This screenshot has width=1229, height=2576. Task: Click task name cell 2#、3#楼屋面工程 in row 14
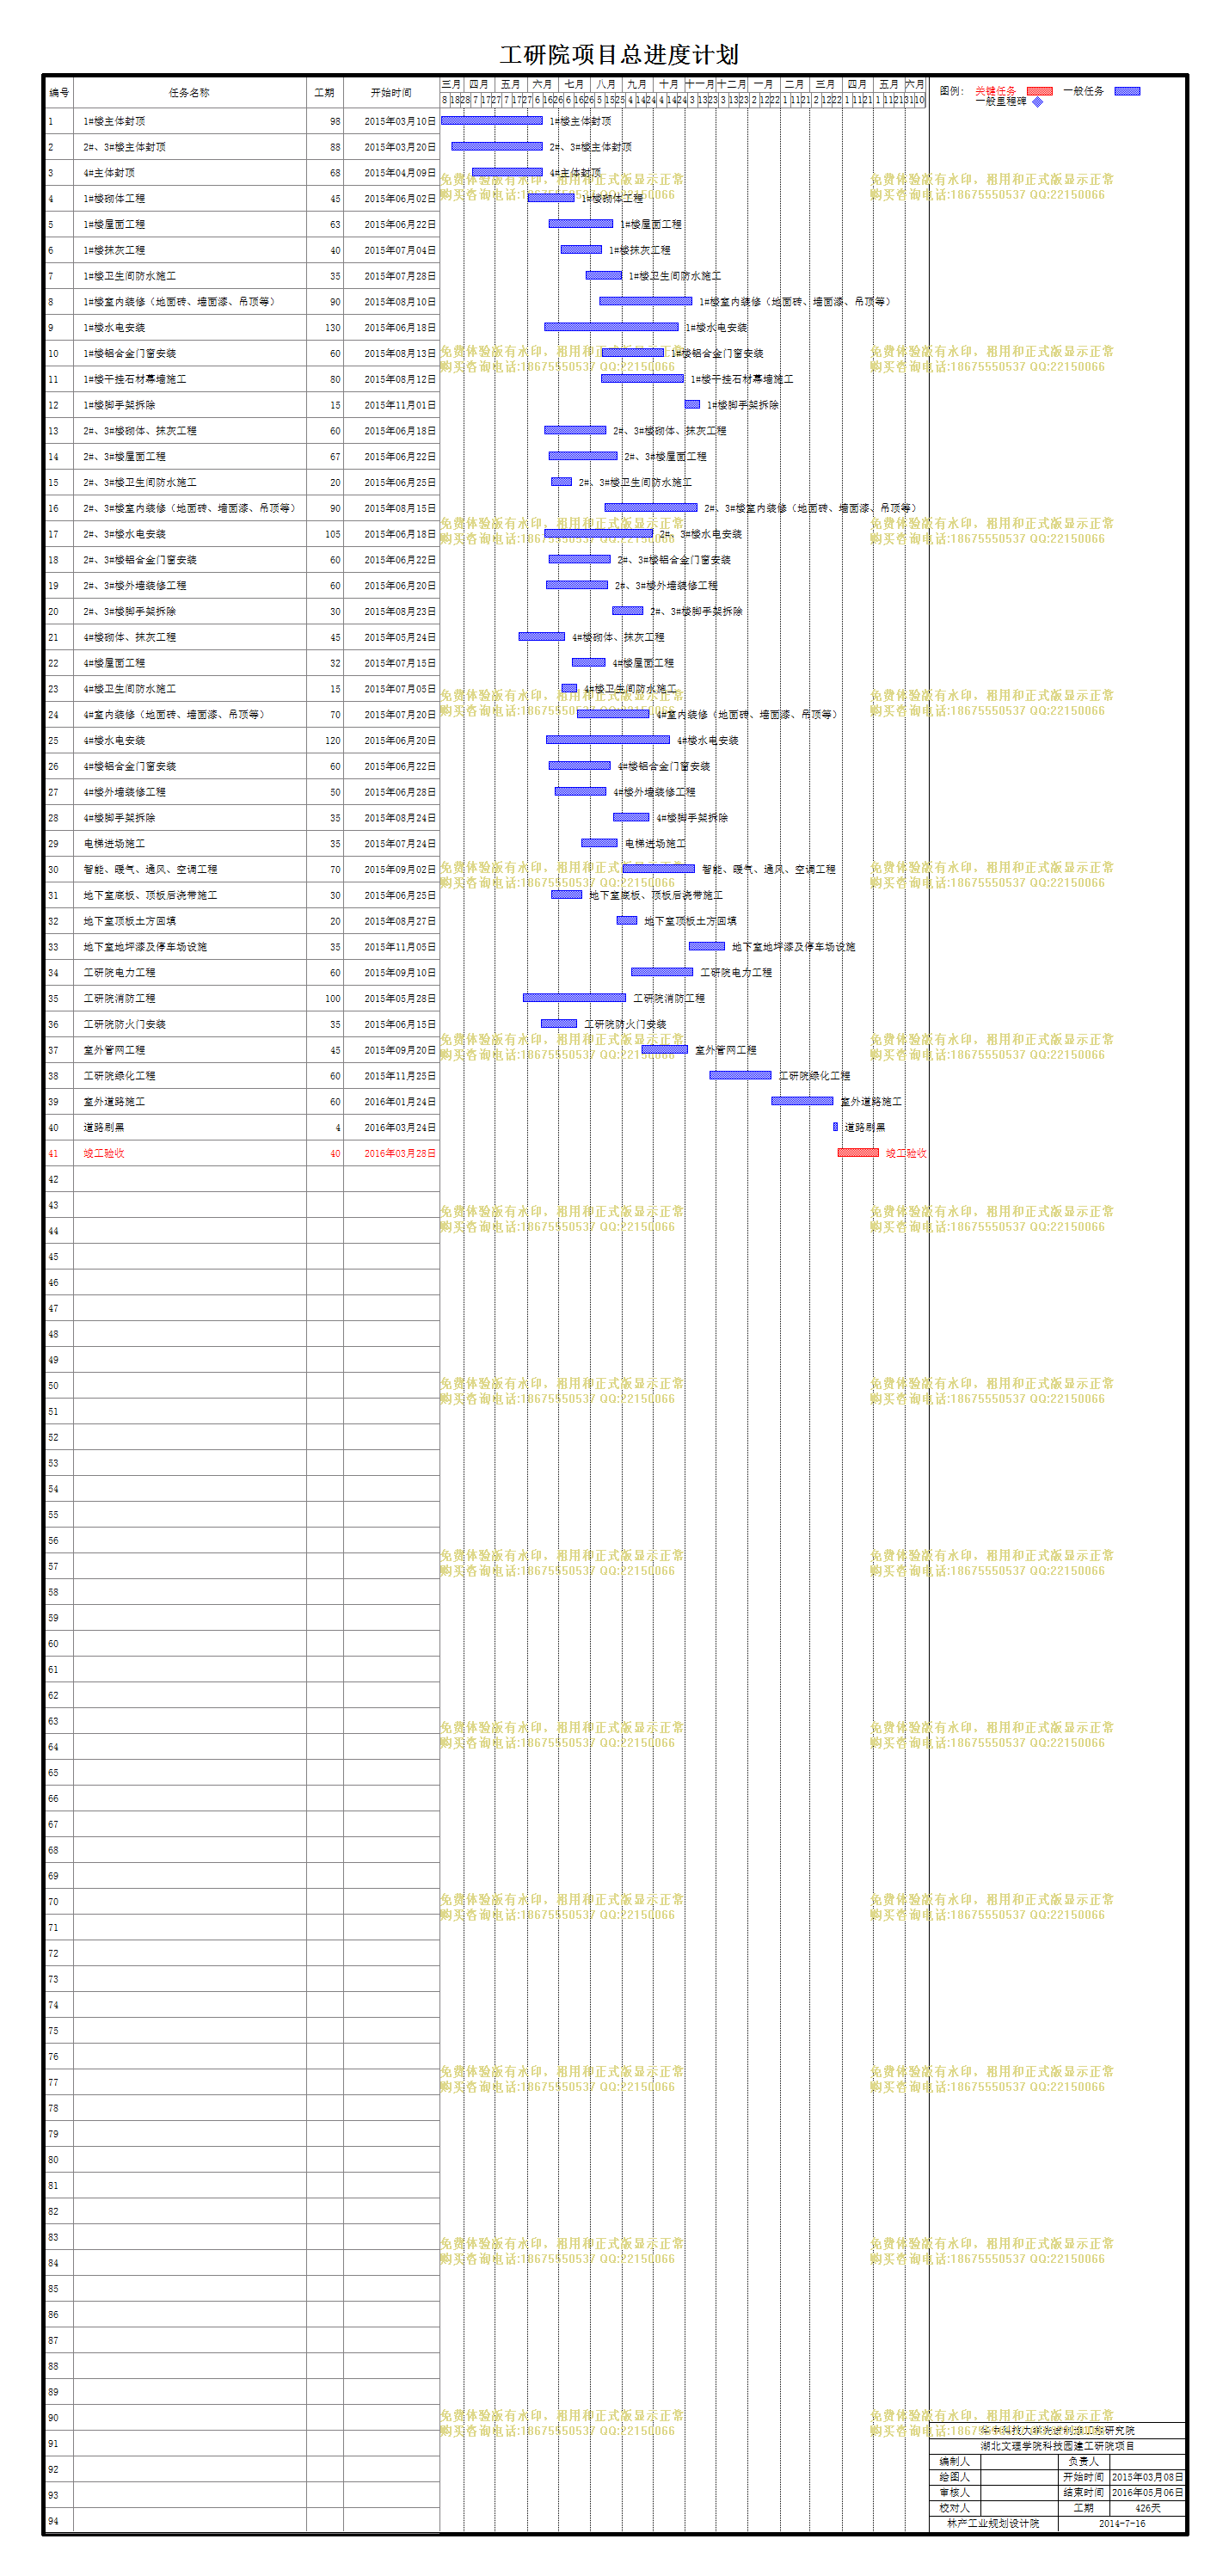pyautogui.click(x=189, y=457)
